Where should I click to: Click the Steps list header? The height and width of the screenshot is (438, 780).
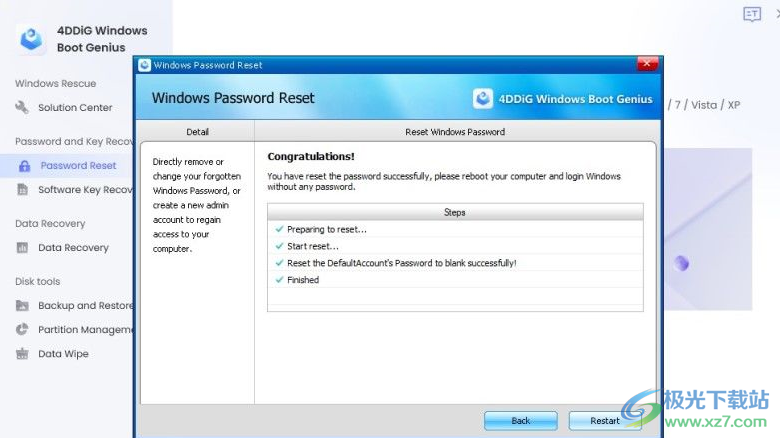[455, 212]
